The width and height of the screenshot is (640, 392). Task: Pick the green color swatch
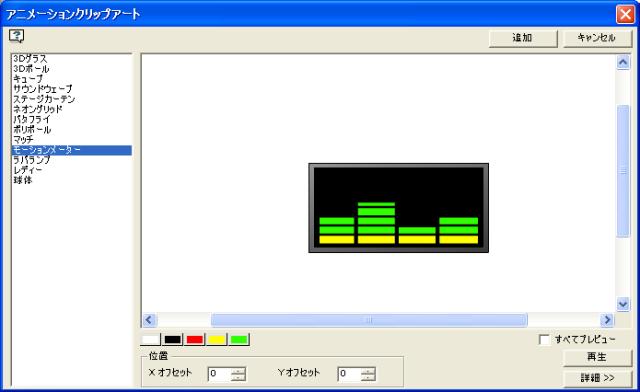239,340
